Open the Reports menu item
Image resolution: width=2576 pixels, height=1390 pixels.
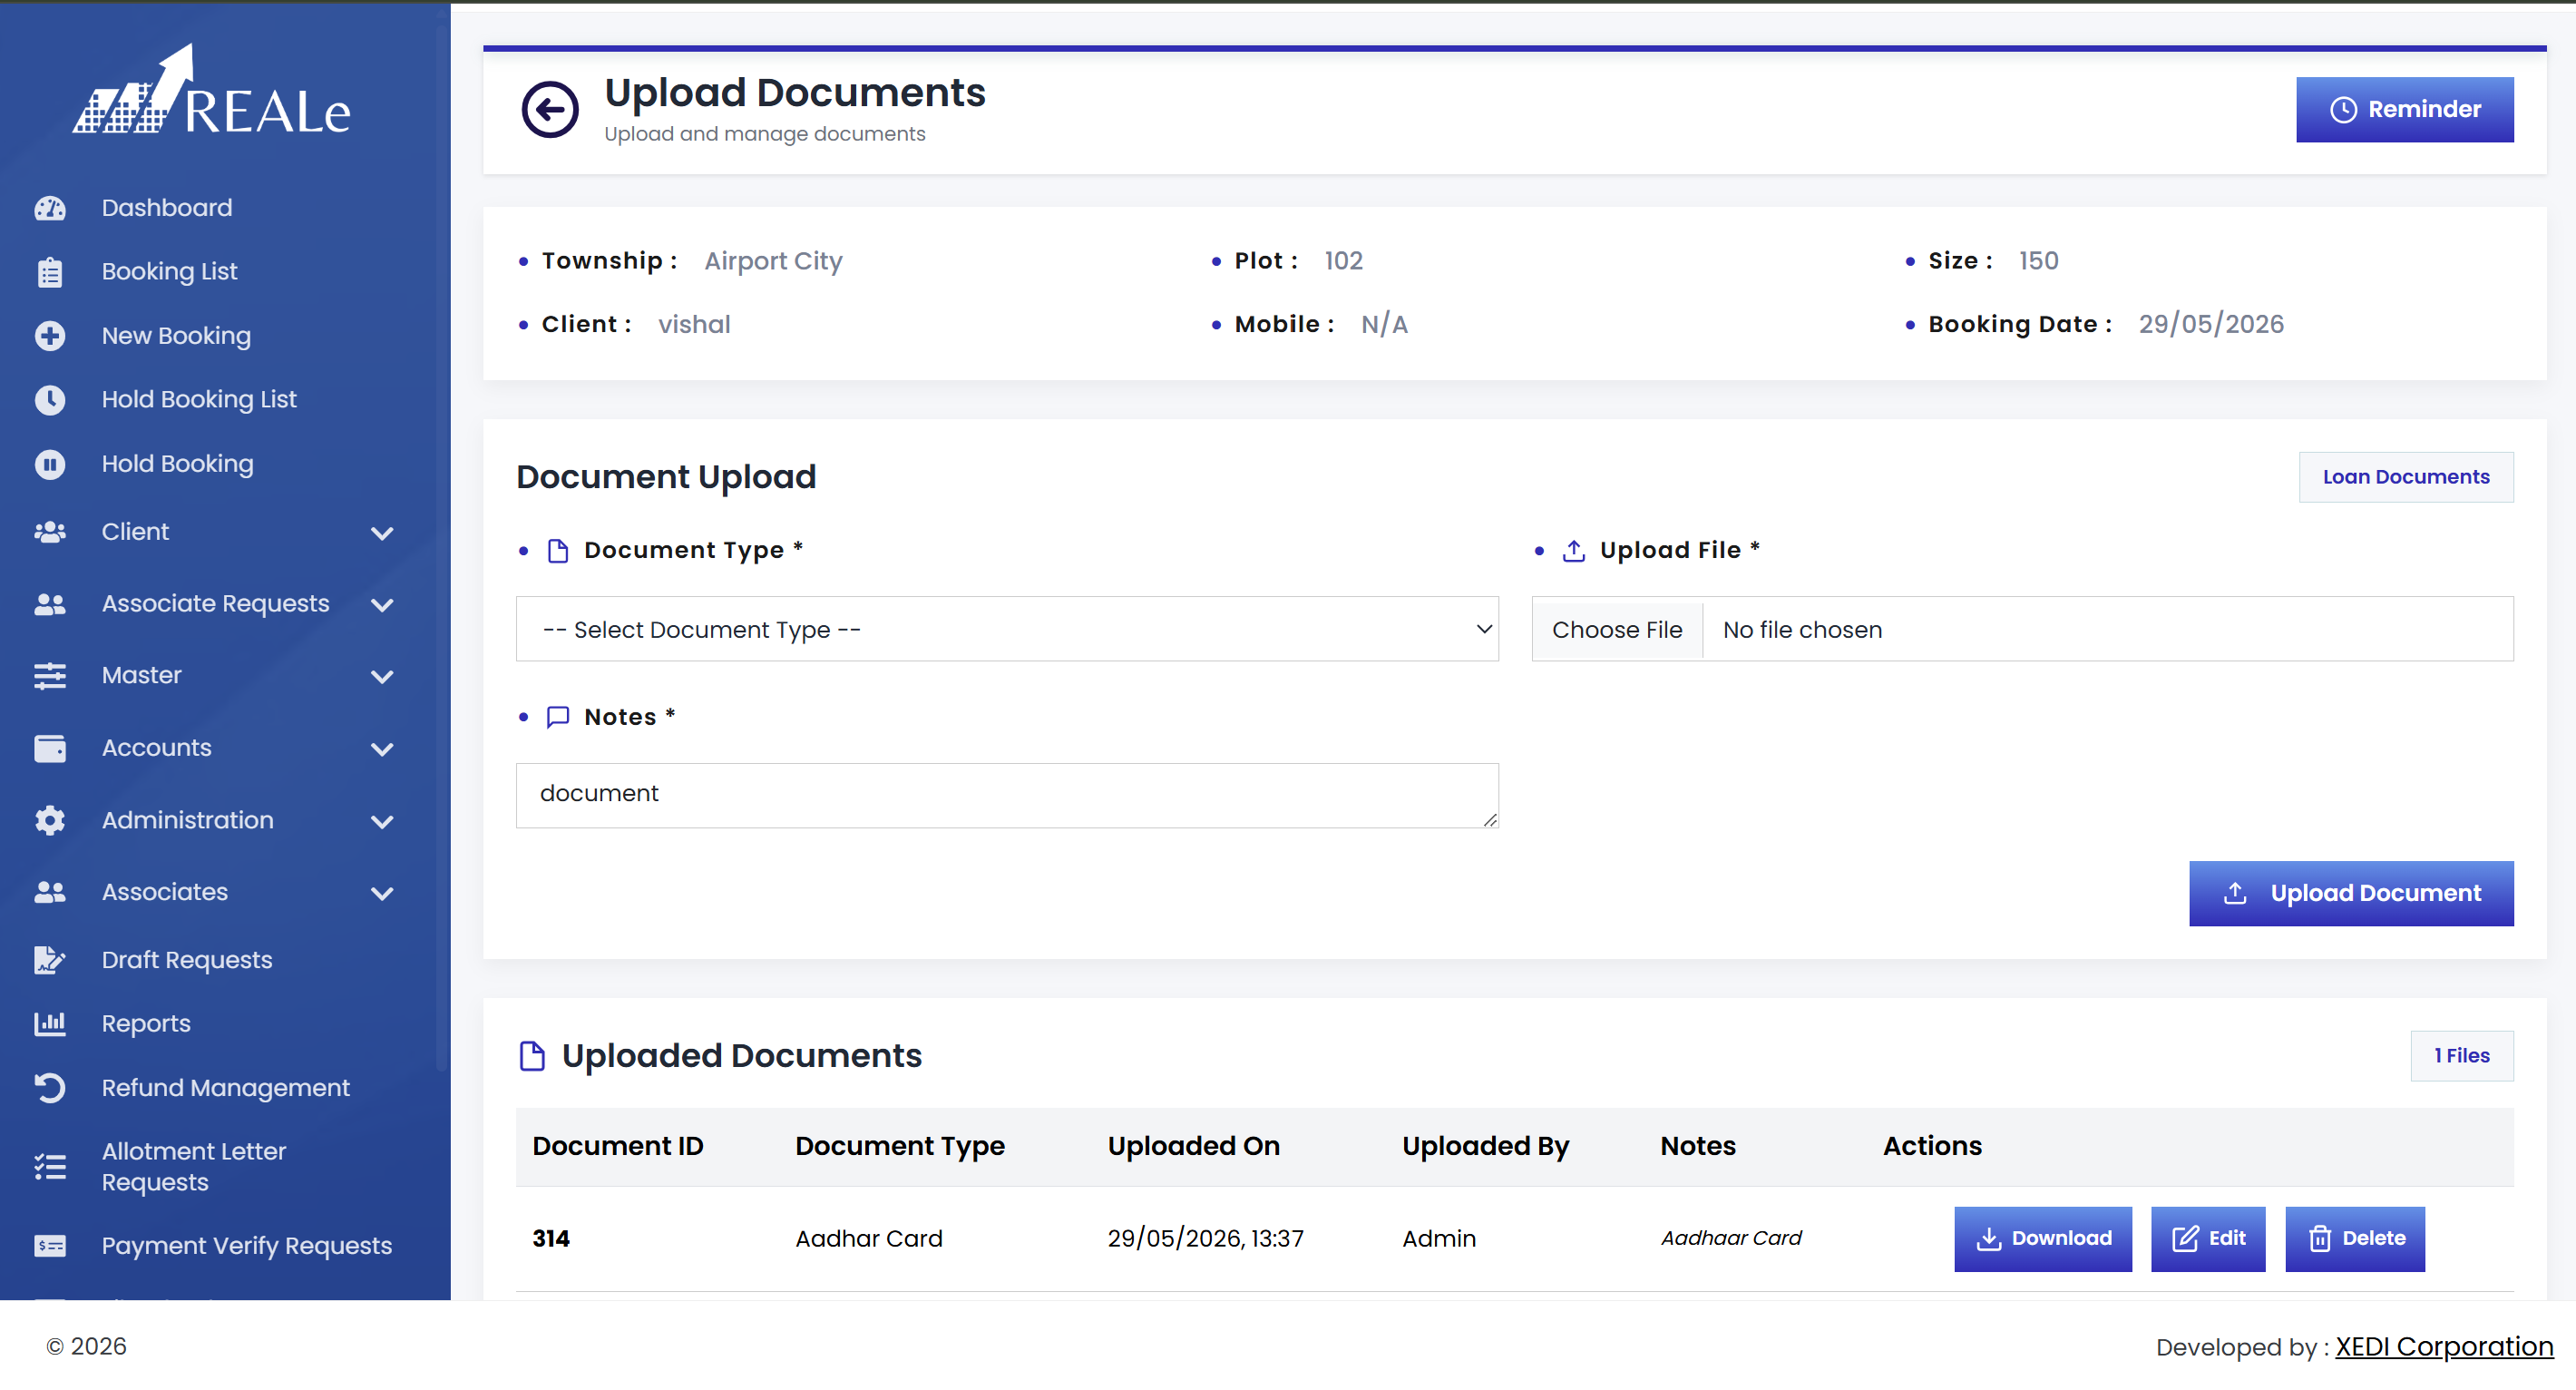pyautogui.click(x=146, y=1024)
